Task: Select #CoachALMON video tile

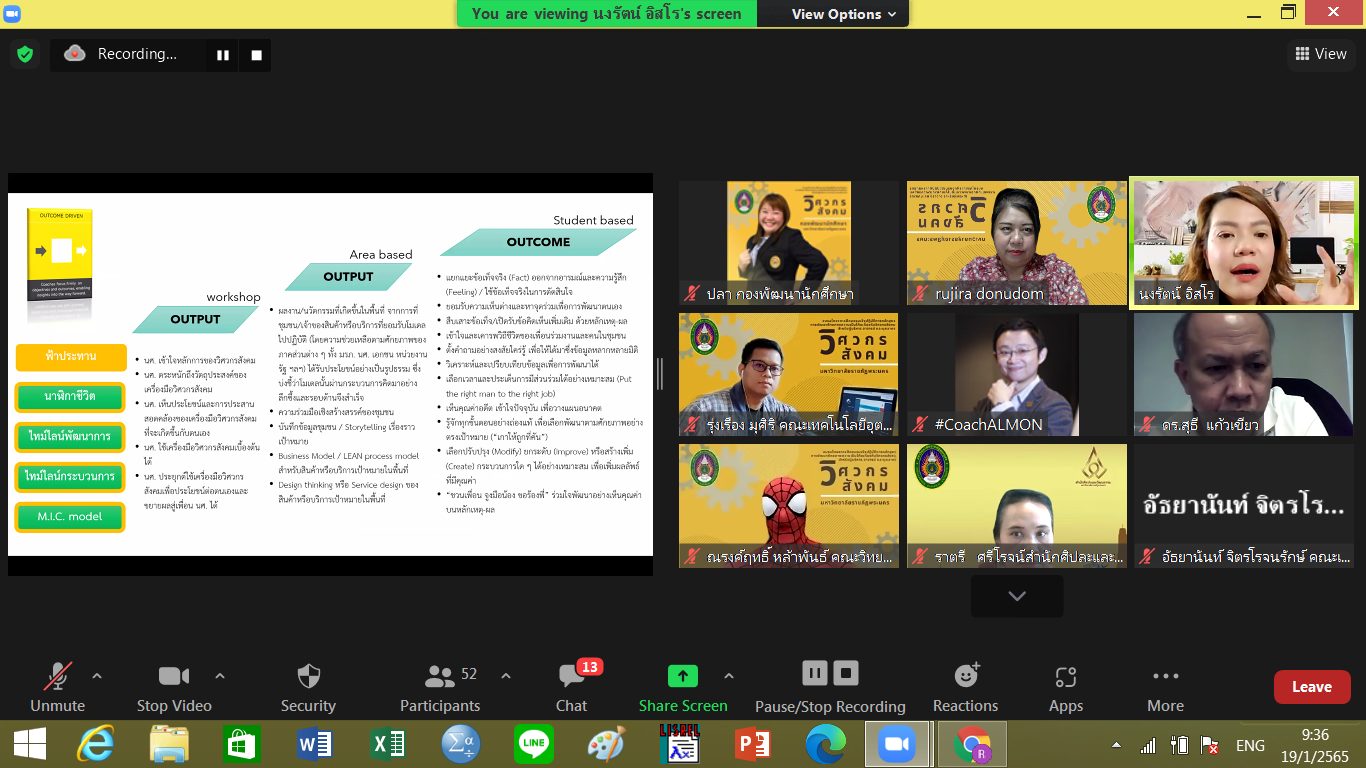Action: point(1015,375)
